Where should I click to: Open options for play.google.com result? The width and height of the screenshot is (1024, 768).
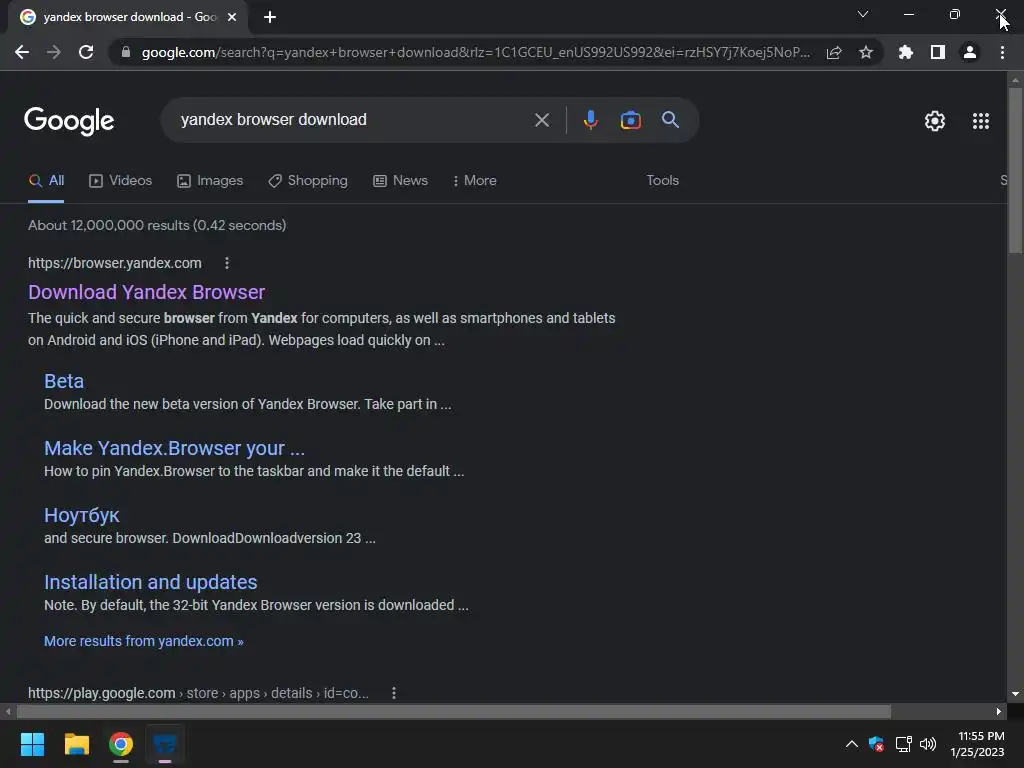click(394, 693)
